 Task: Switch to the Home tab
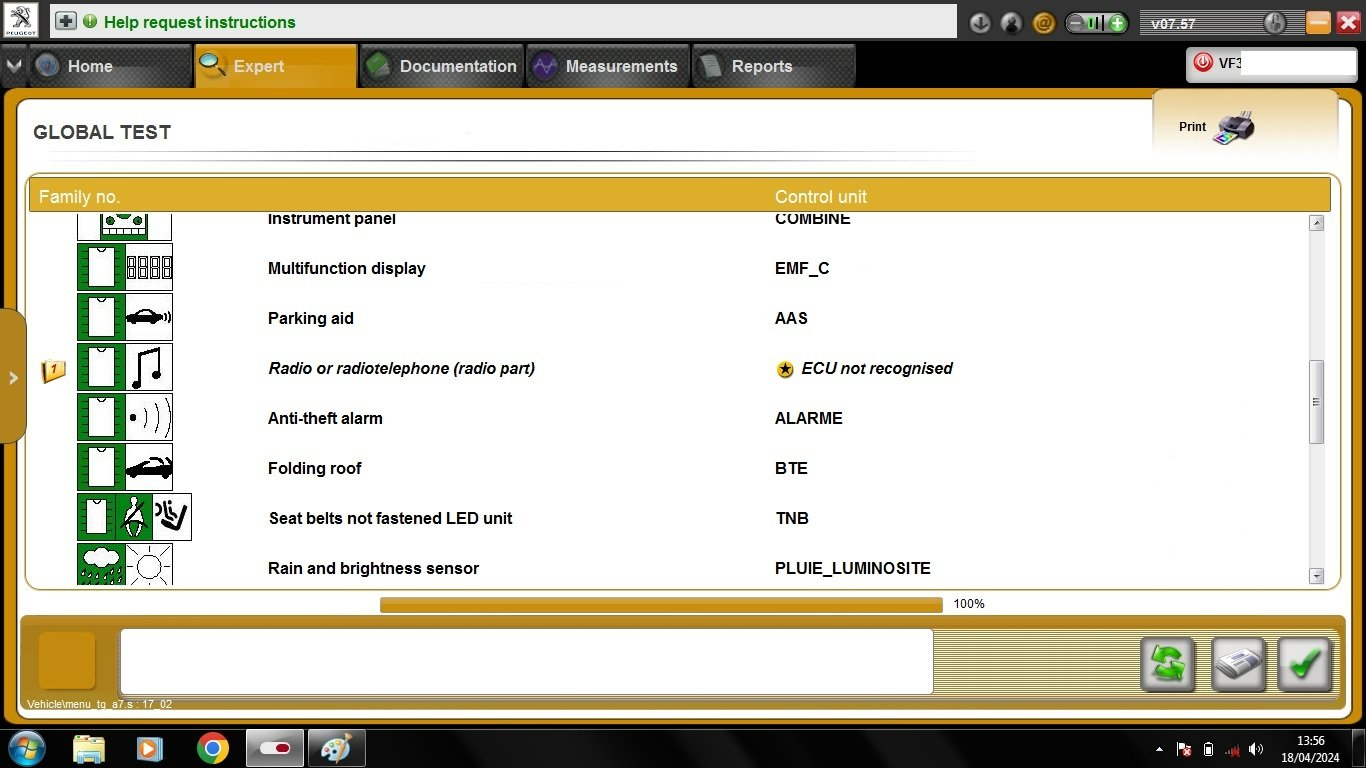pyautogui.click(x=110, y=66)
